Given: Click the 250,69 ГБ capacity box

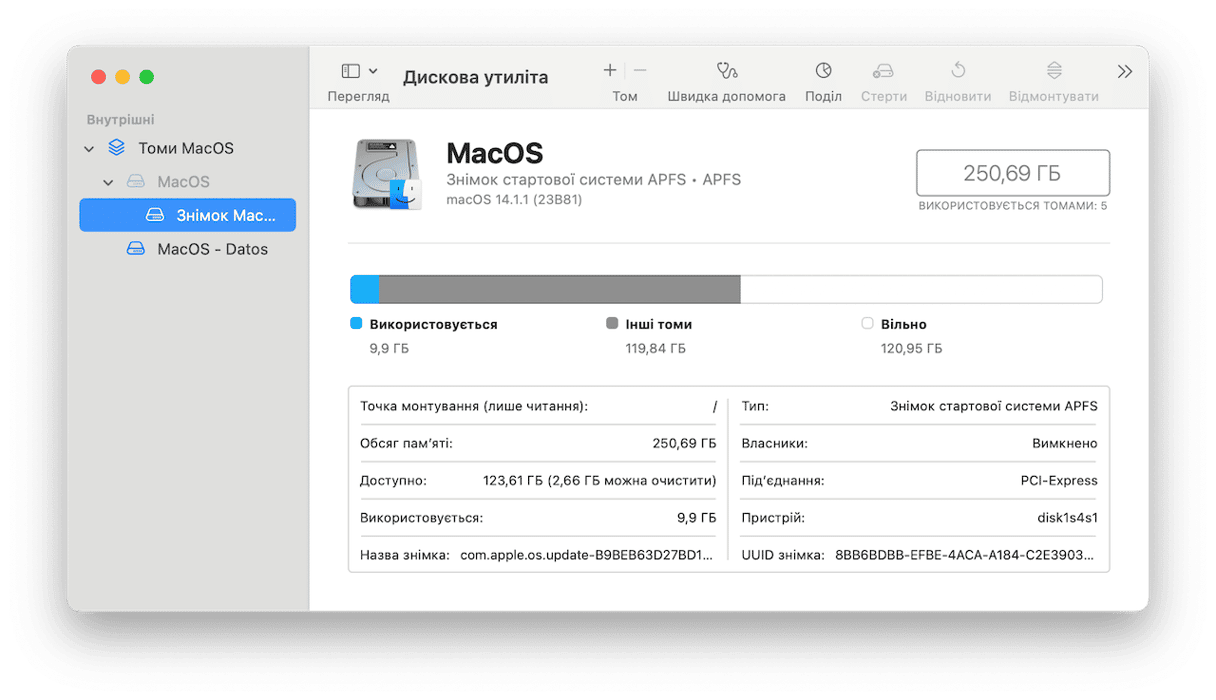Looking at the screenshot, I should point(1012,173).
